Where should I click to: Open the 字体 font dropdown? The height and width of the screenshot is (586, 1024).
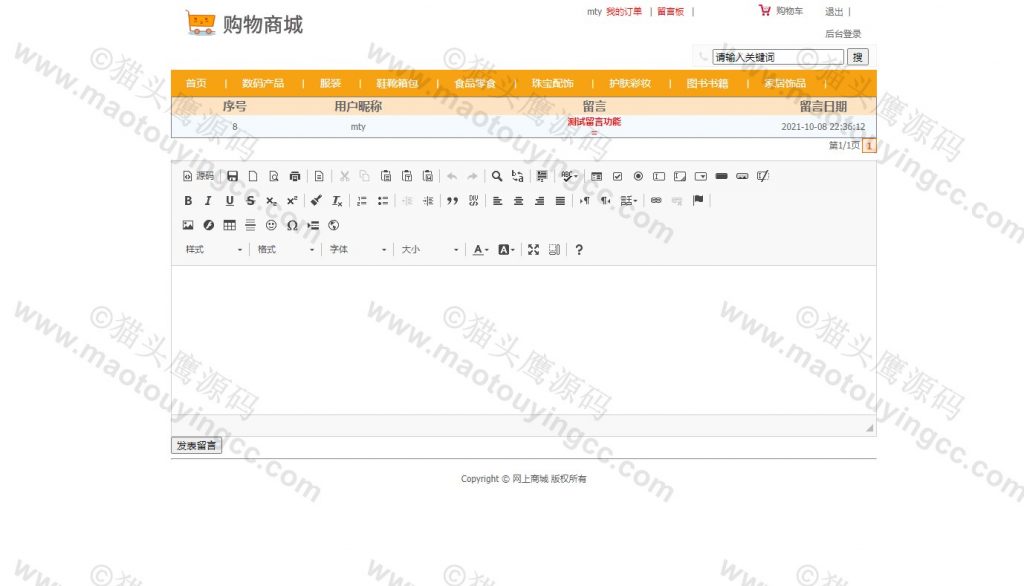(357, 250)
